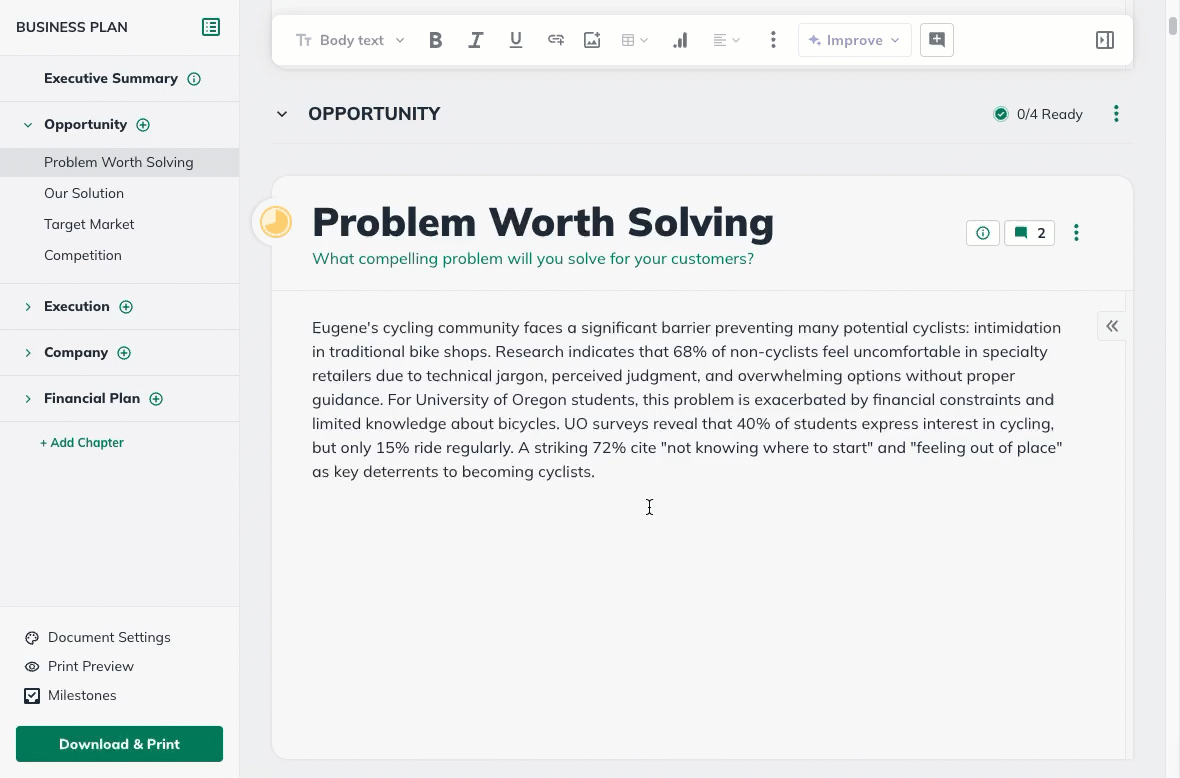Select Our Solution in sidebar

[x=84, y=193]
